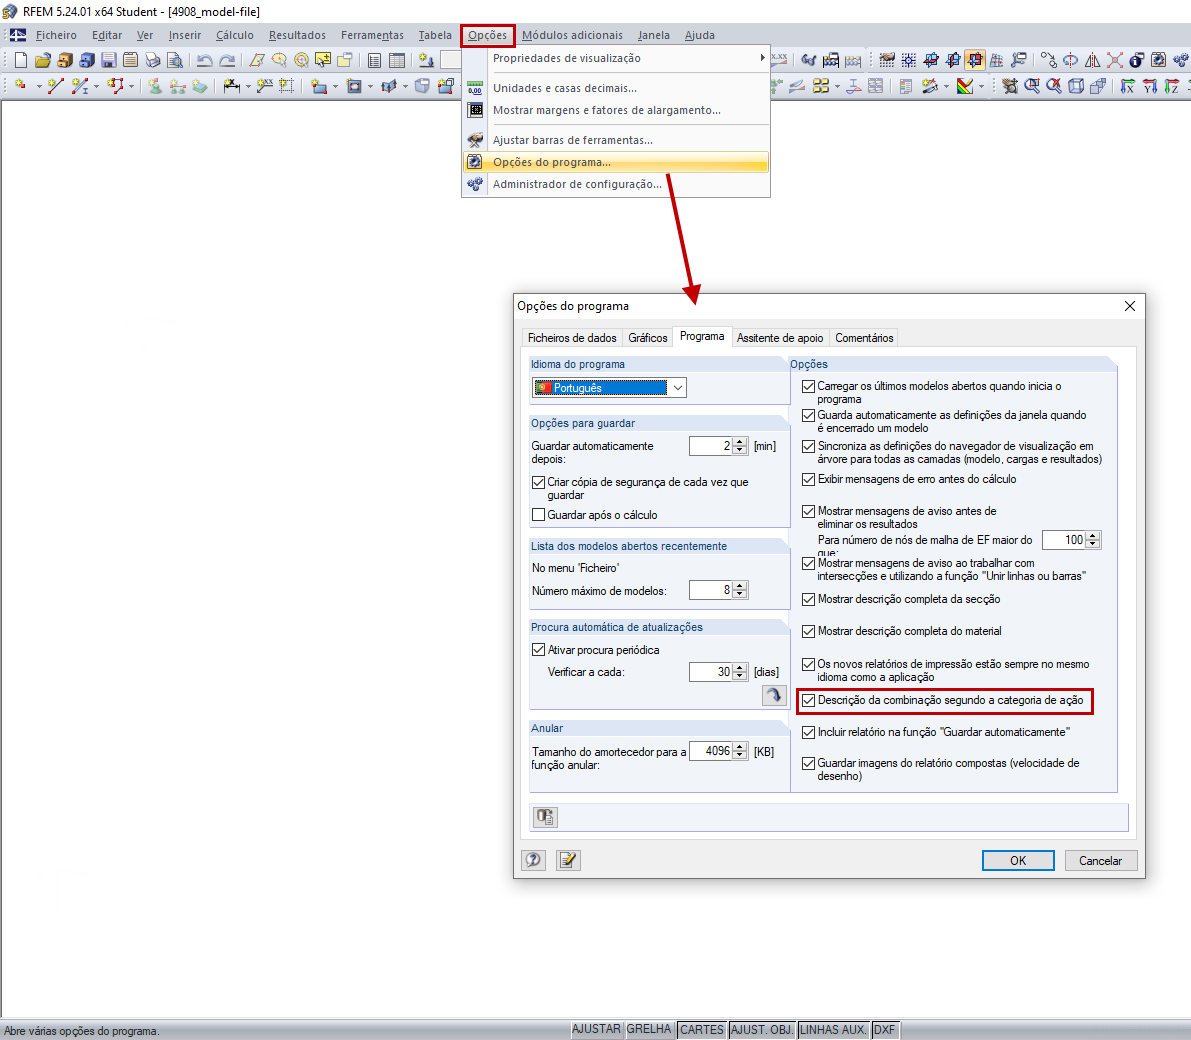The image size is (1191, 1040).
Task: Click the undo buffer field showing 4096
Action: (x=711, y=751)
